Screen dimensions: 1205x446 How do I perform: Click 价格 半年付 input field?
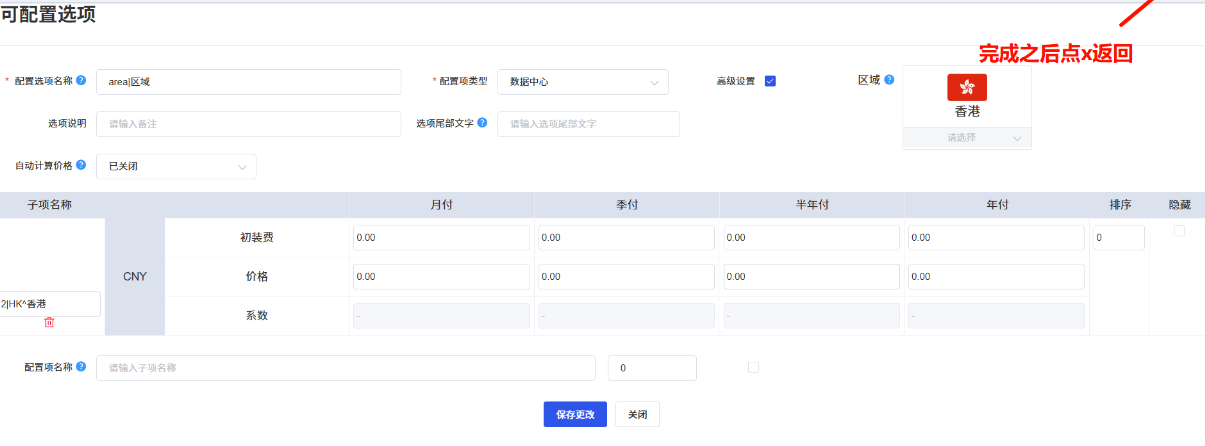[811, 277]
